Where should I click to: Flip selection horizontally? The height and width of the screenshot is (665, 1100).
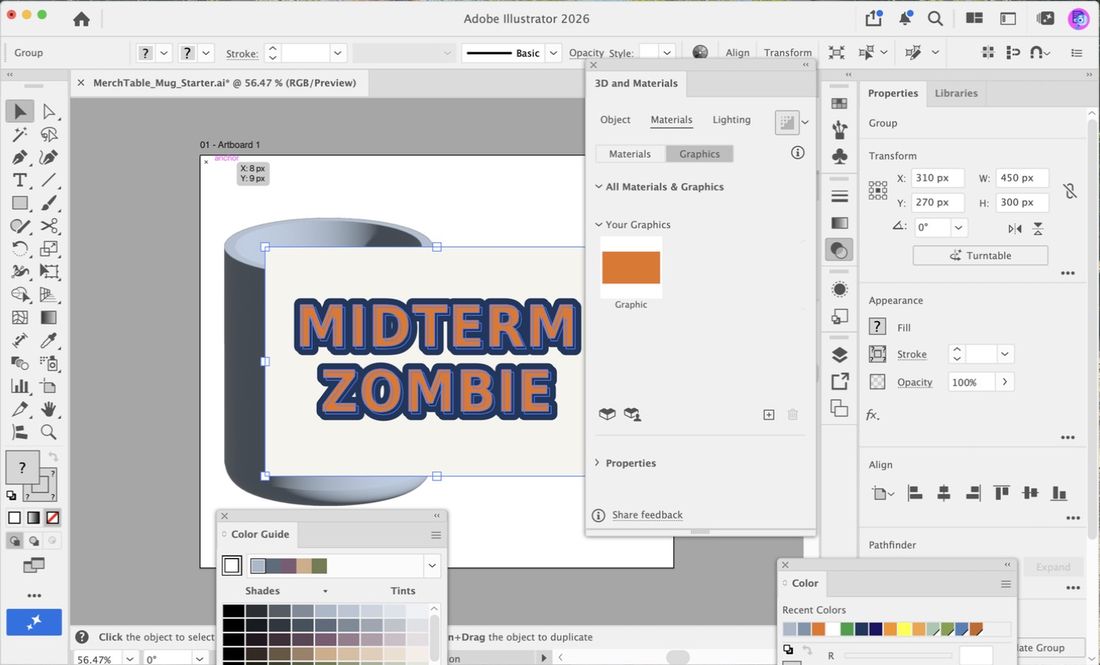(1014, 229)
